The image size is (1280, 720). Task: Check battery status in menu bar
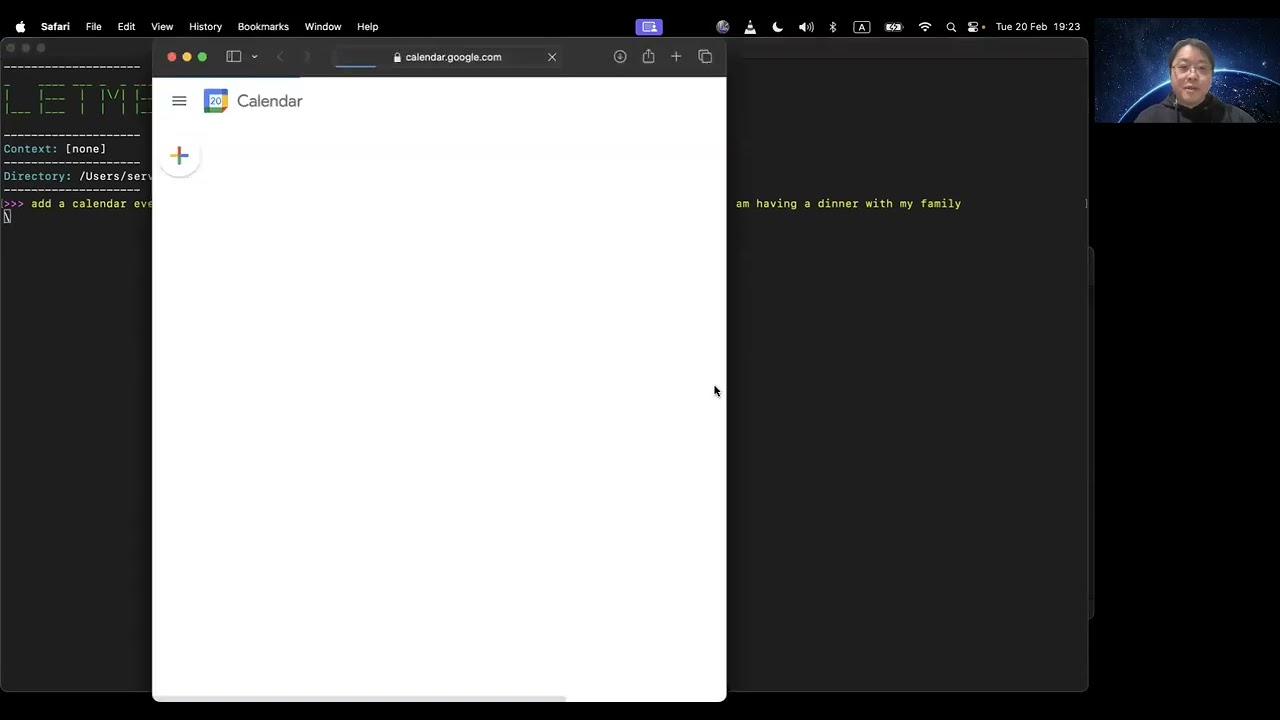coord(894,27)
